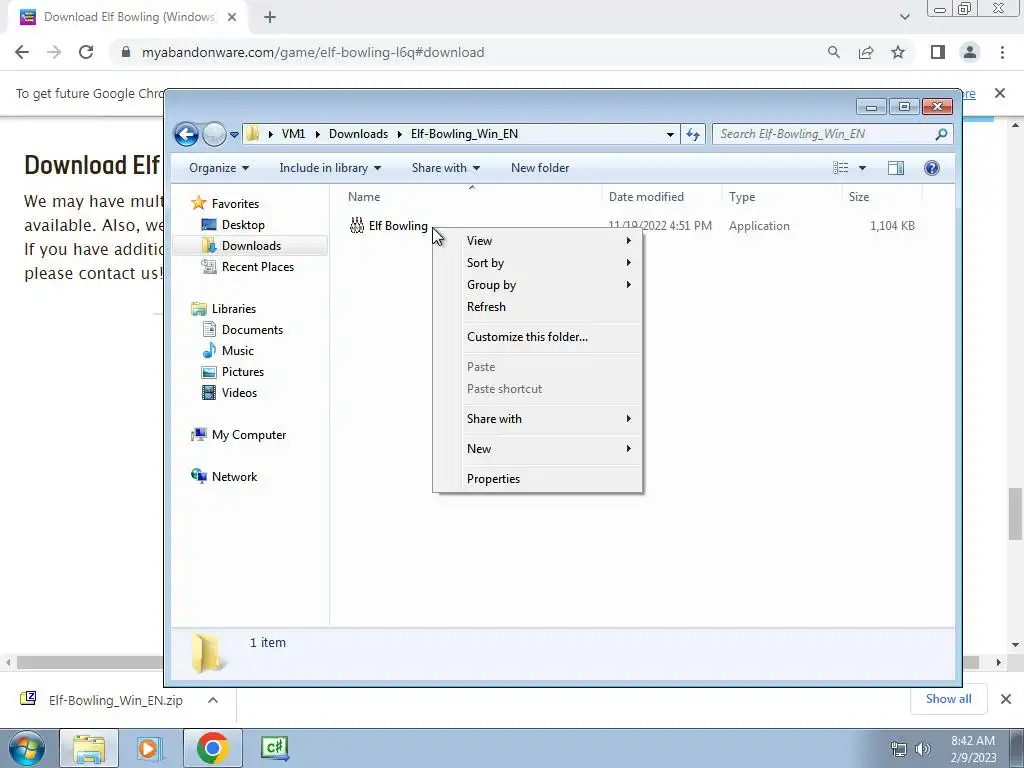Open Chrome side panel icon

point(938,52)
